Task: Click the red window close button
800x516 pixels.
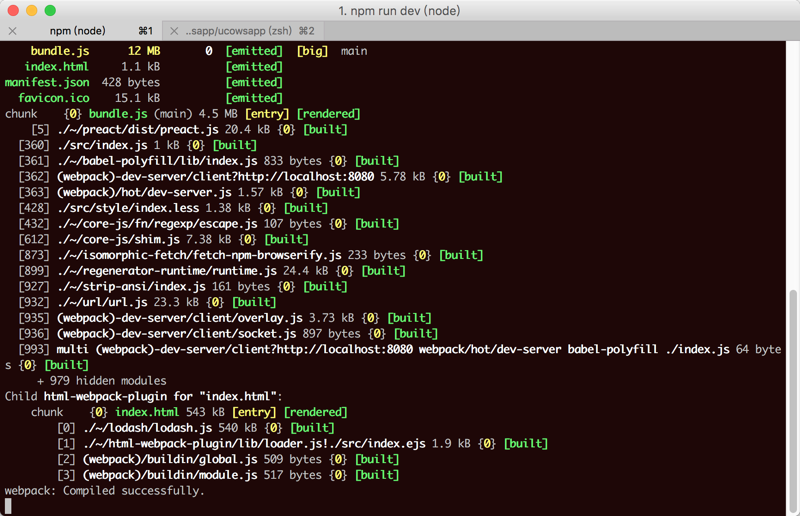Action: click(13, 10)
